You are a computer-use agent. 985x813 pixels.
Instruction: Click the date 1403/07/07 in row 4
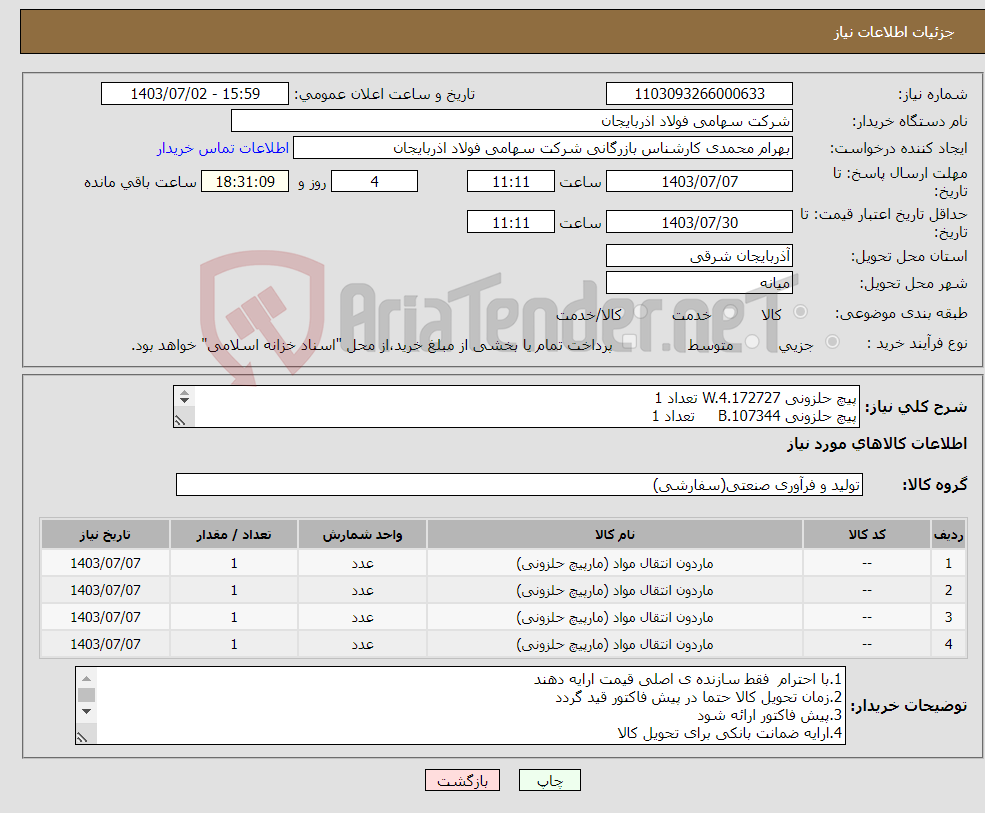105,645
